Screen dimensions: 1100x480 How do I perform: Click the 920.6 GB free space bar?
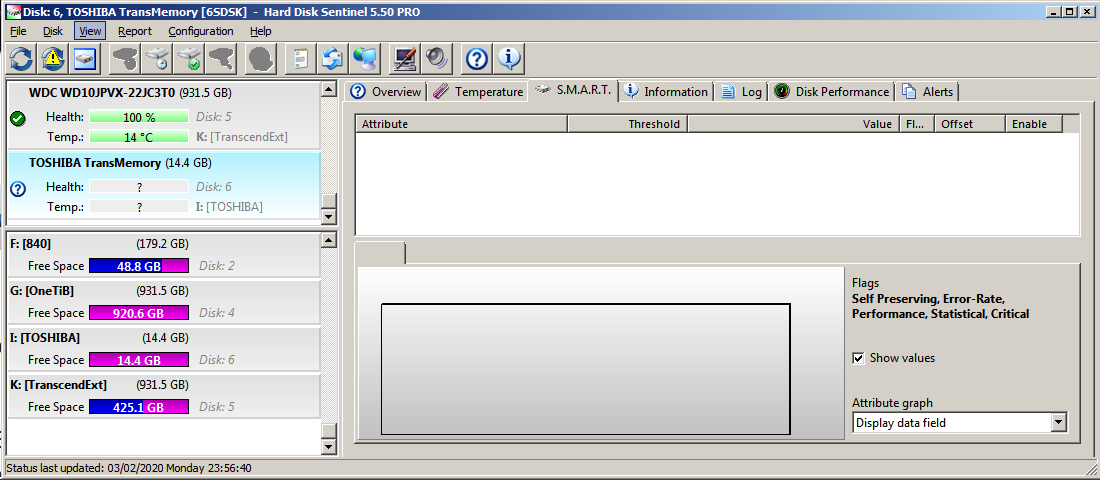(139, 313)
